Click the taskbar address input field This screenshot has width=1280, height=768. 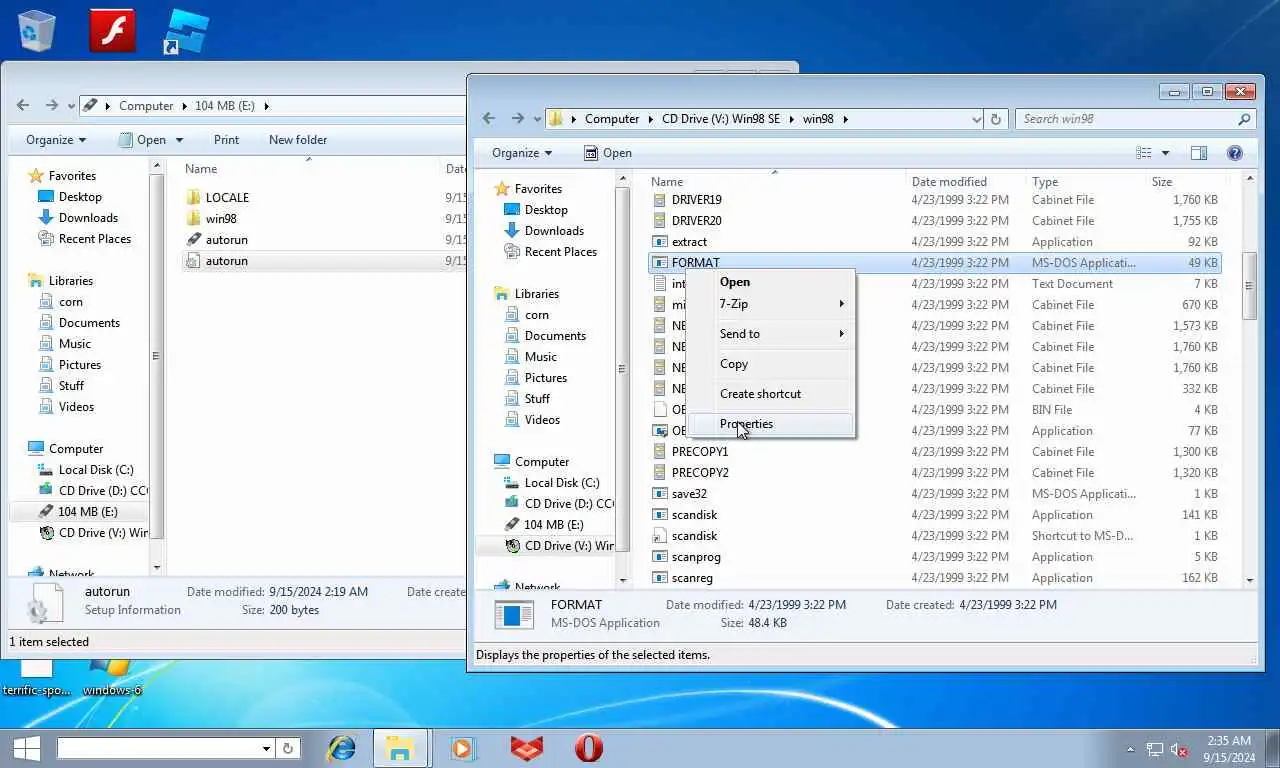(x=159, y=748)
